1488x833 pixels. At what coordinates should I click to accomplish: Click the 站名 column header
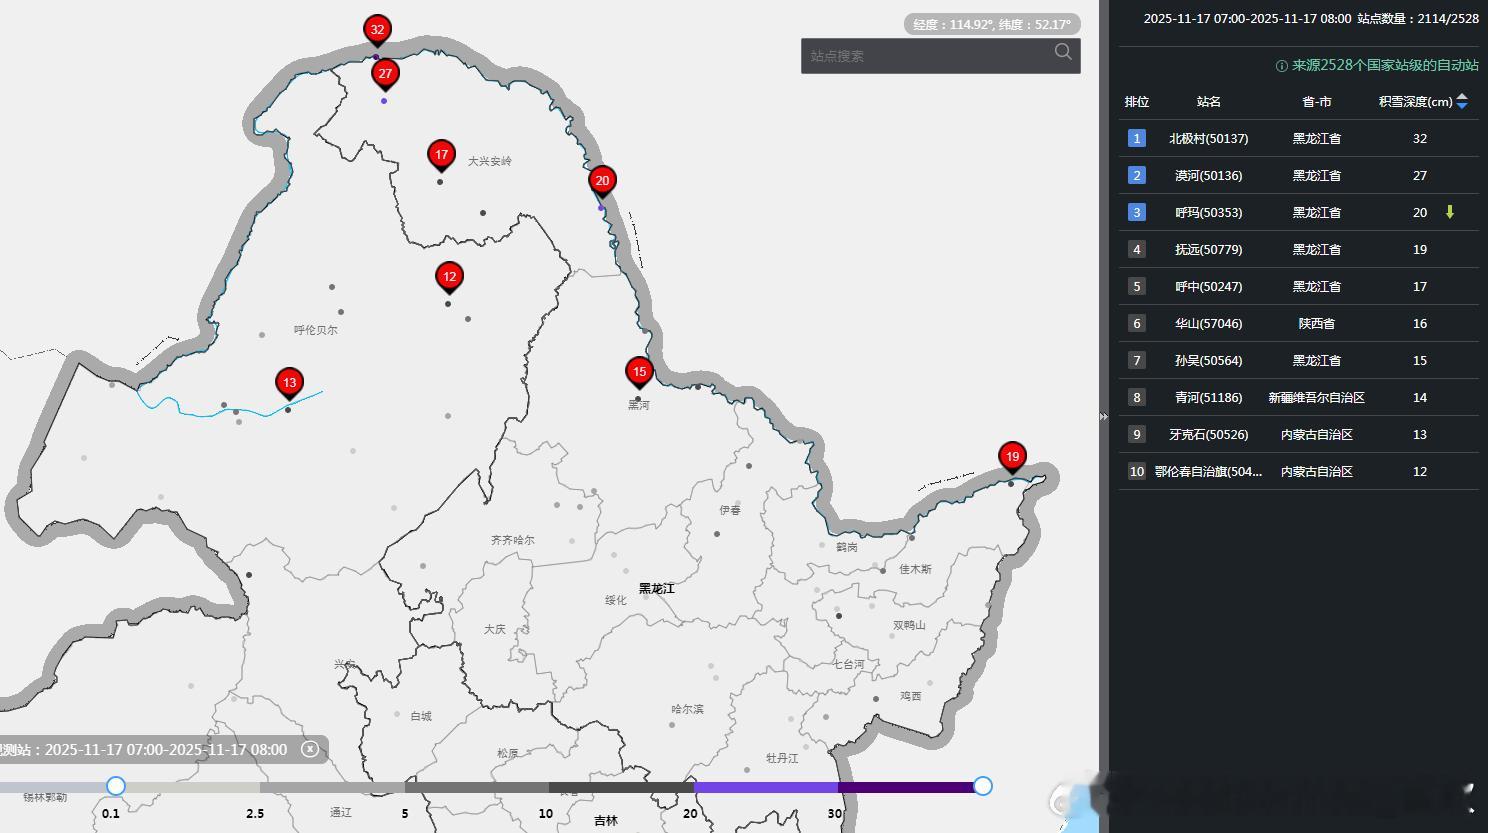tap(1209, 102)
